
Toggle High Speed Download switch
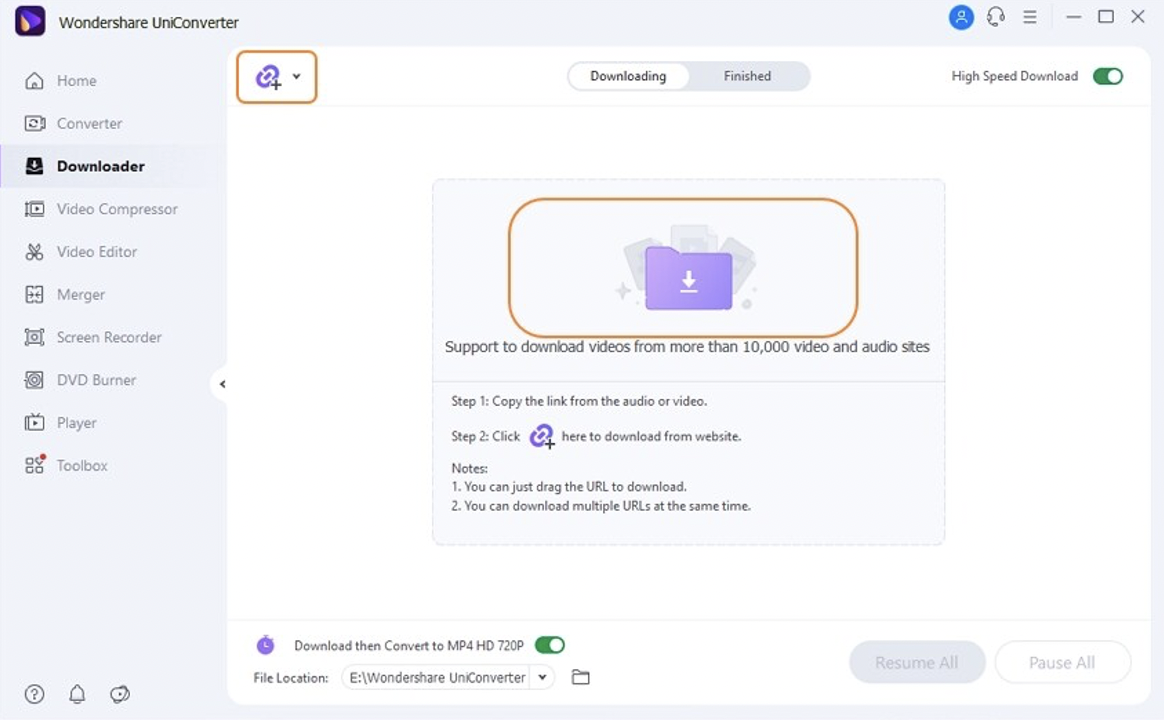click(x=1108, y=76)
